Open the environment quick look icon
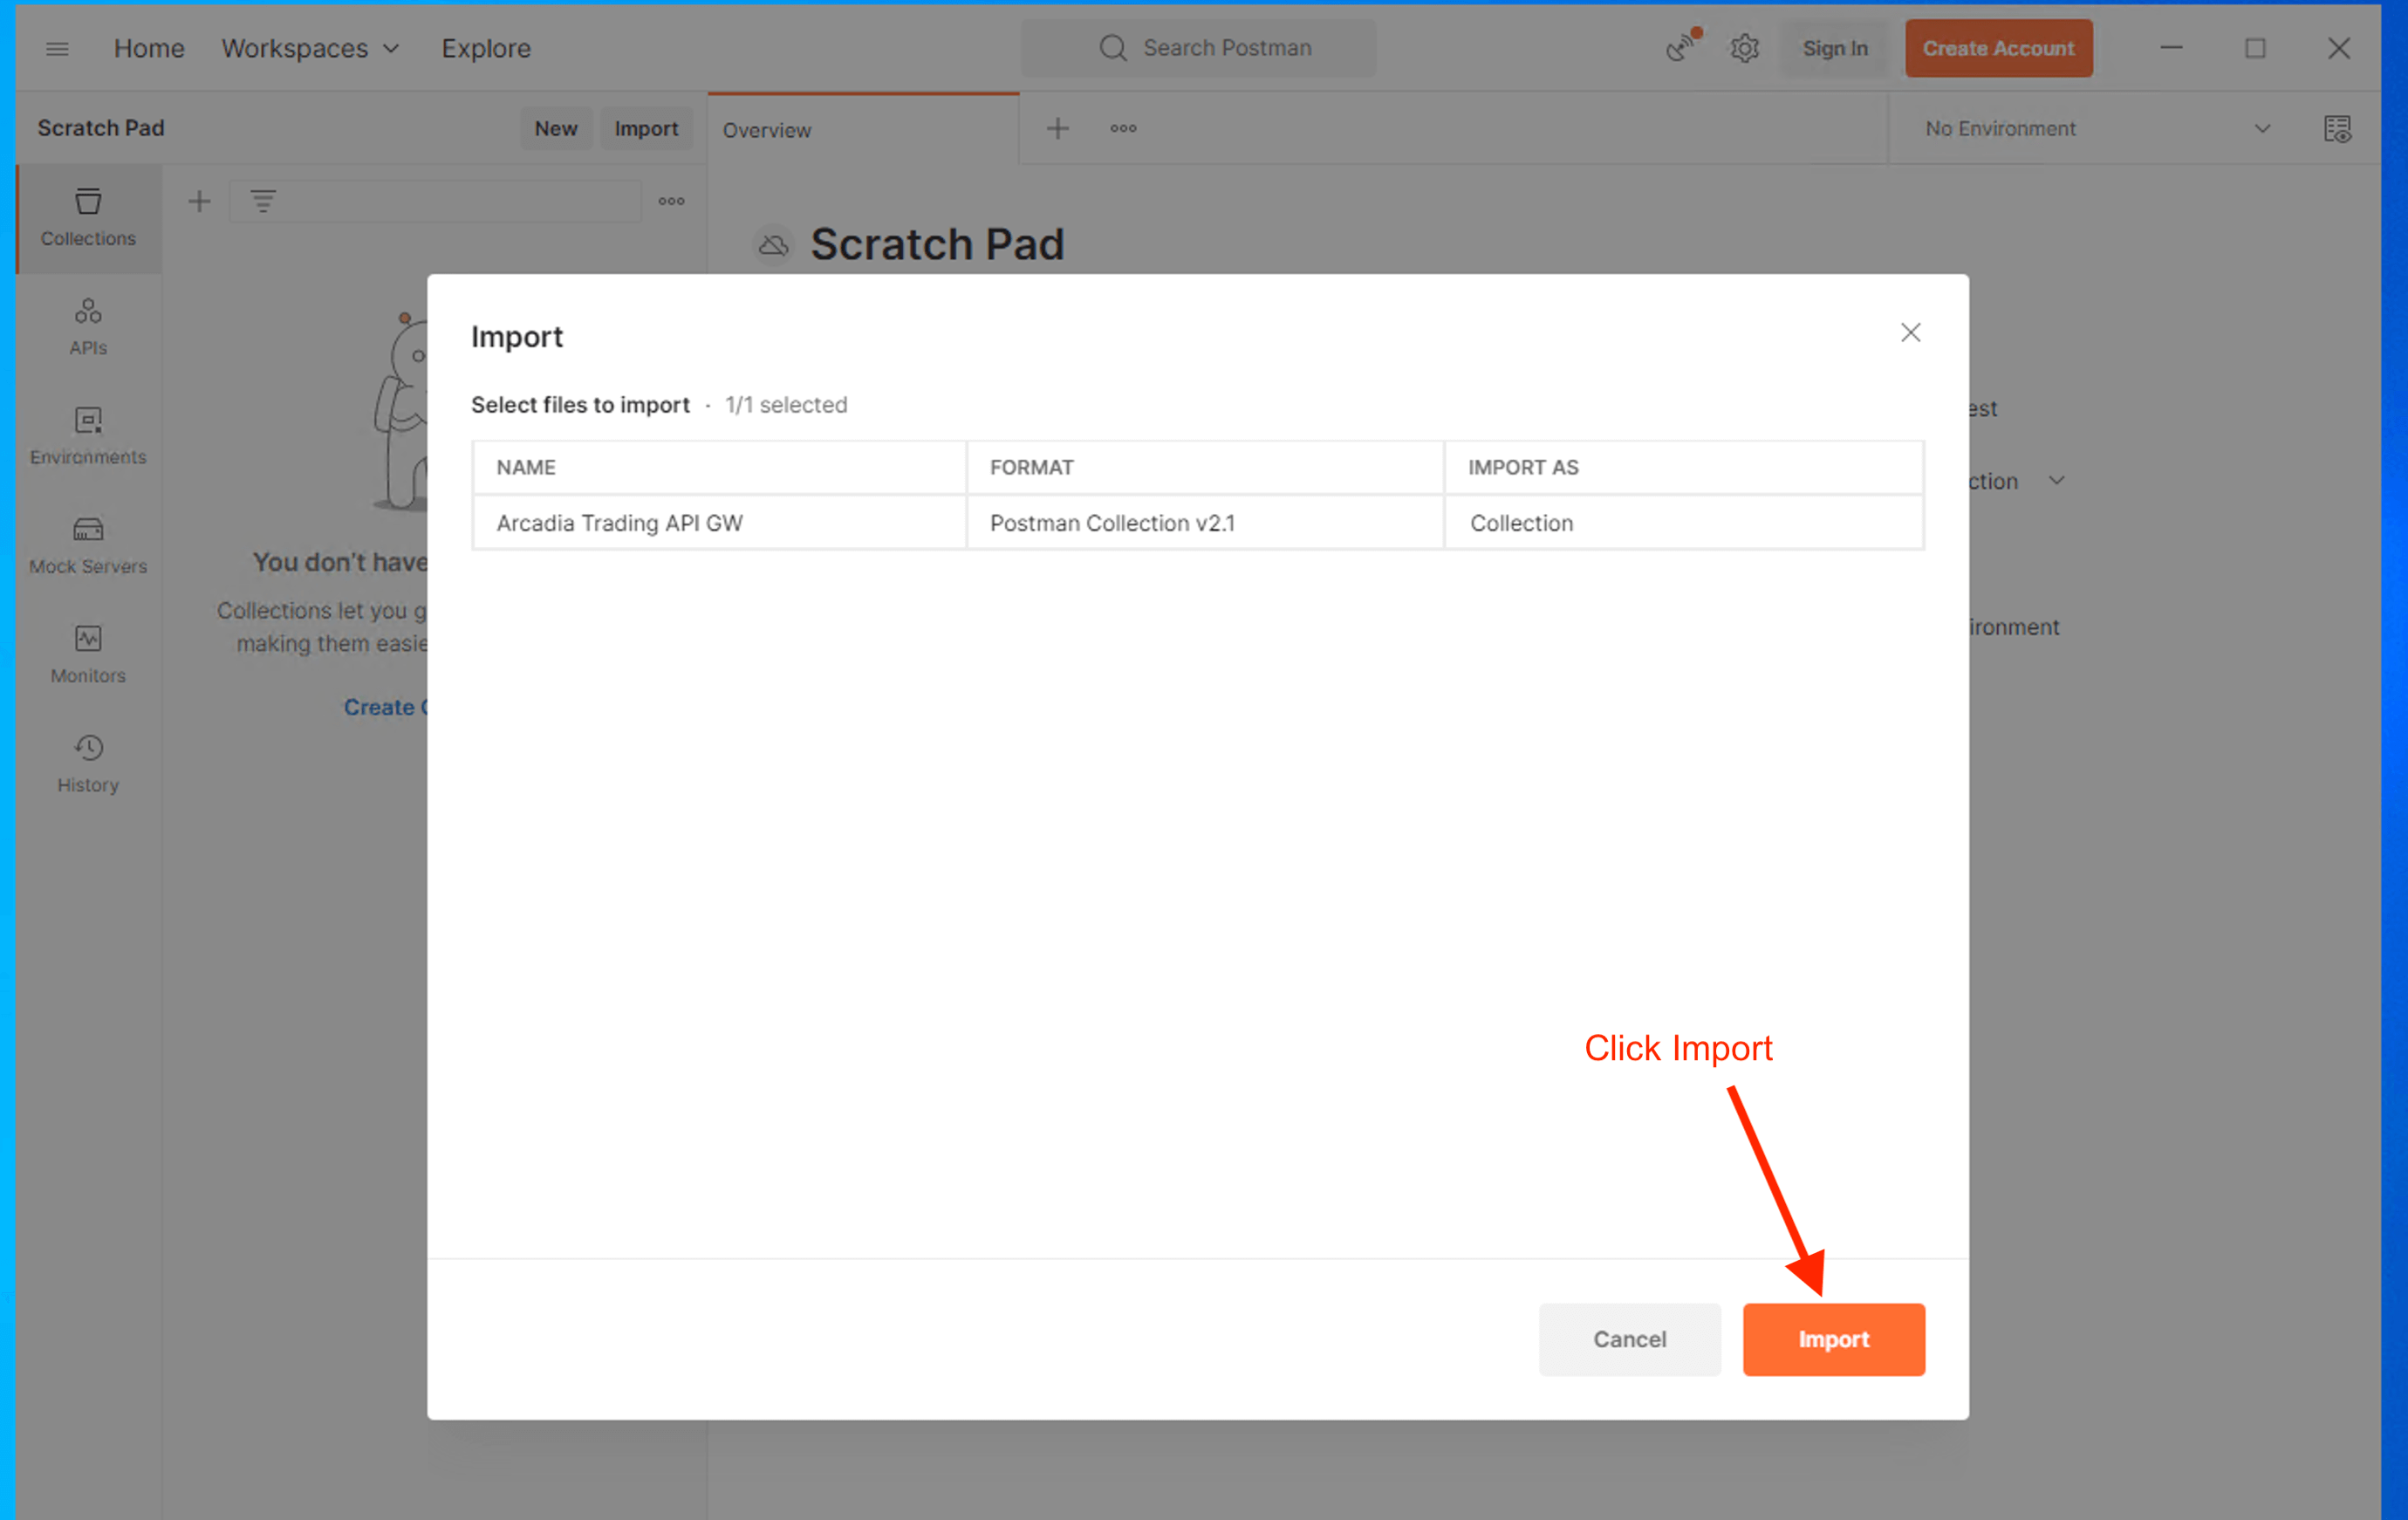The height and width of the screenshot is (1520, 2408). coord(2336,128)
